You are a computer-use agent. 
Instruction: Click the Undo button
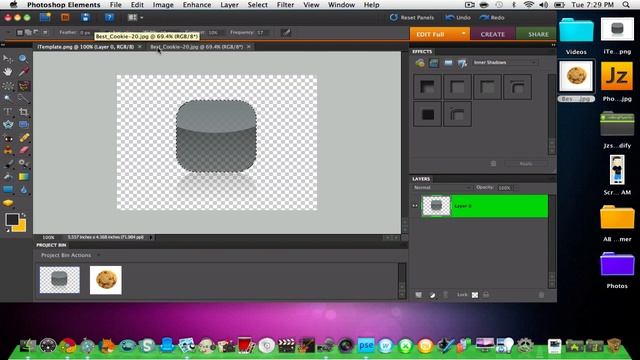pyautogui.click(x=458, y=18)
